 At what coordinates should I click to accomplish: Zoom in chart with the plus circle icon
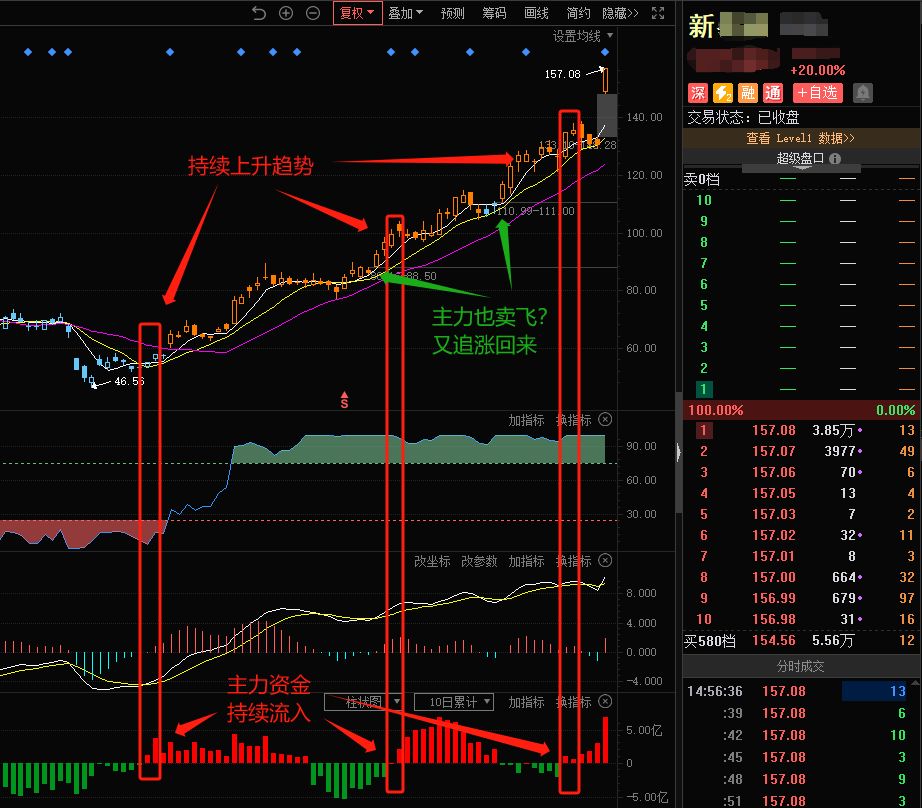pyautogui.click(x=286, y=13)
